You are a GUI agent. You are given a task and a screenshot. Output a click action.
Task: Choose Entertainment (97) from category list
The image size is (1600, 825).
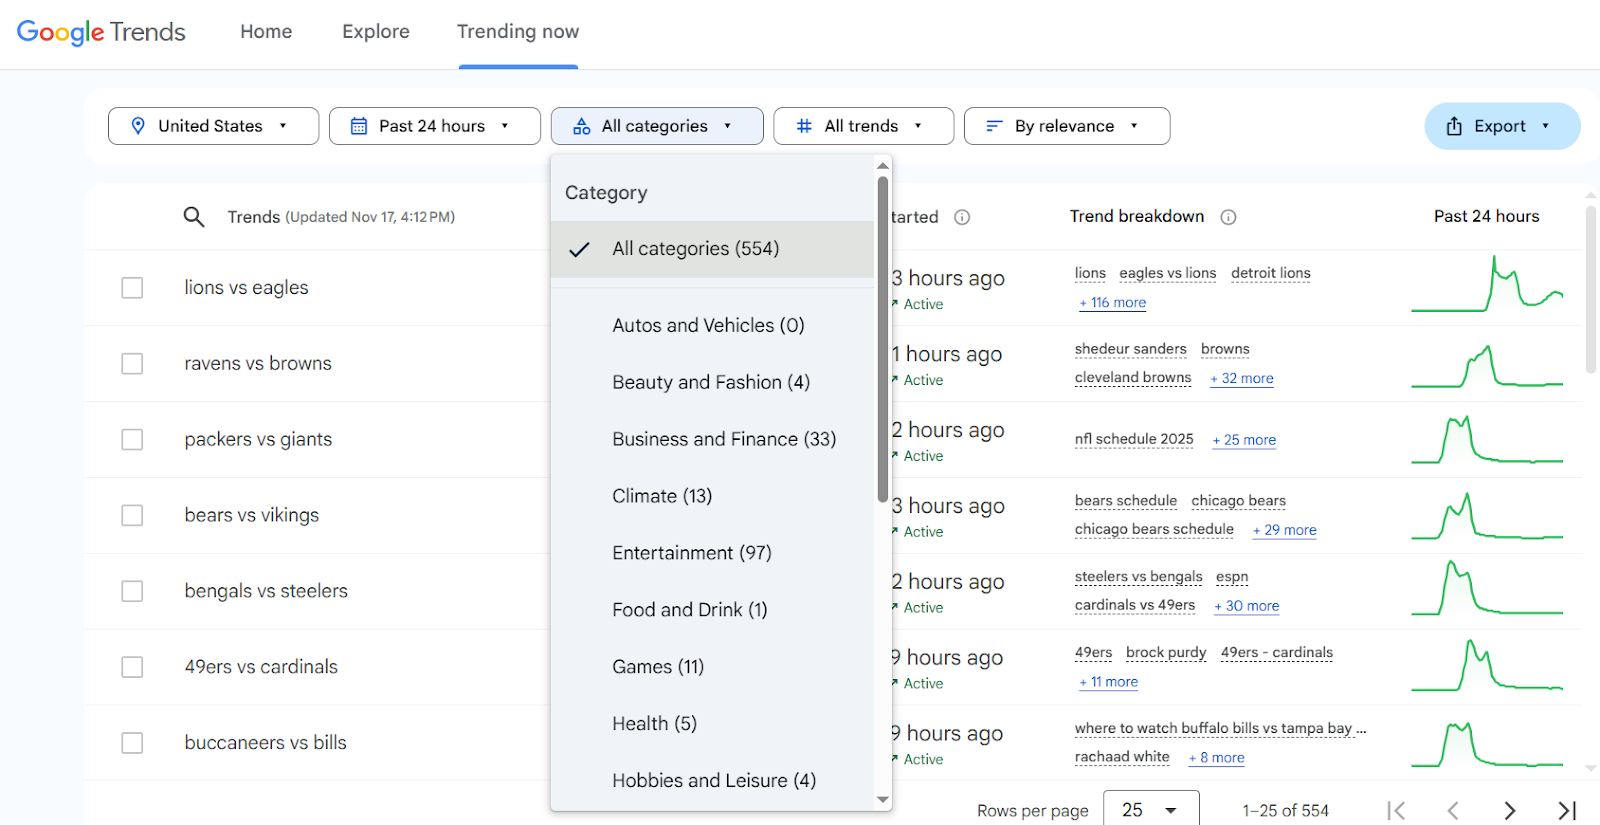[x=692, y=553]
